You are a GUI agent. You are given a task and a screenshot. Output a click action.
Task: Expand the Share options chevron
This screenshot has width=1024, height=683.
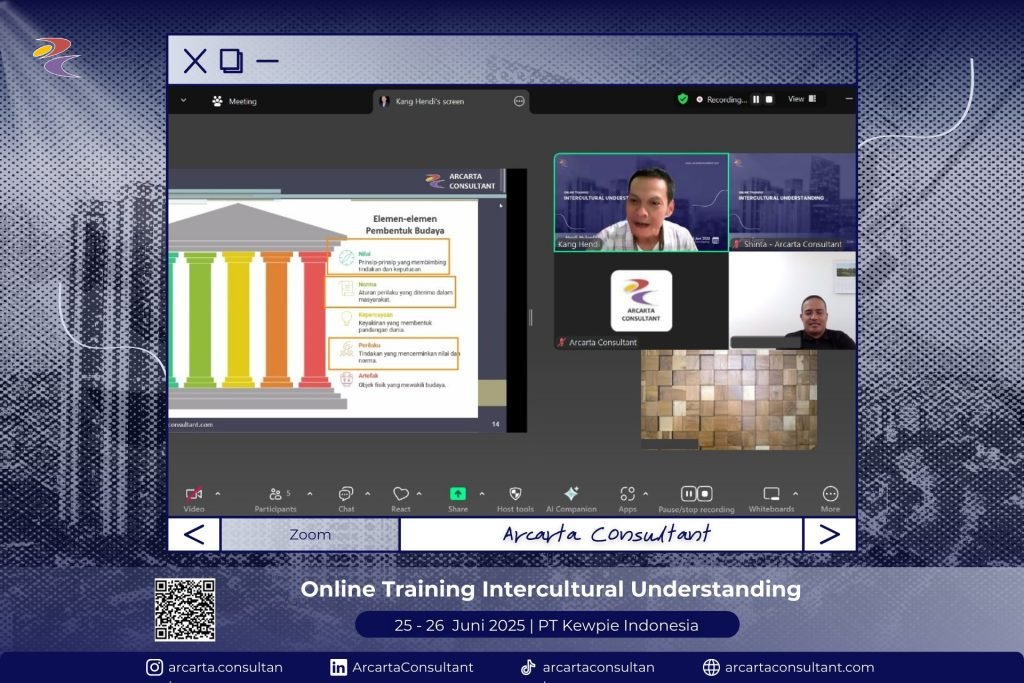[481, 493]
